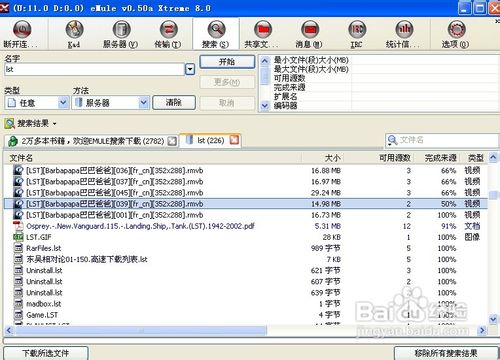
Task: Open the Statistics (统计值) toolbar icon
Action: (404, 29)
